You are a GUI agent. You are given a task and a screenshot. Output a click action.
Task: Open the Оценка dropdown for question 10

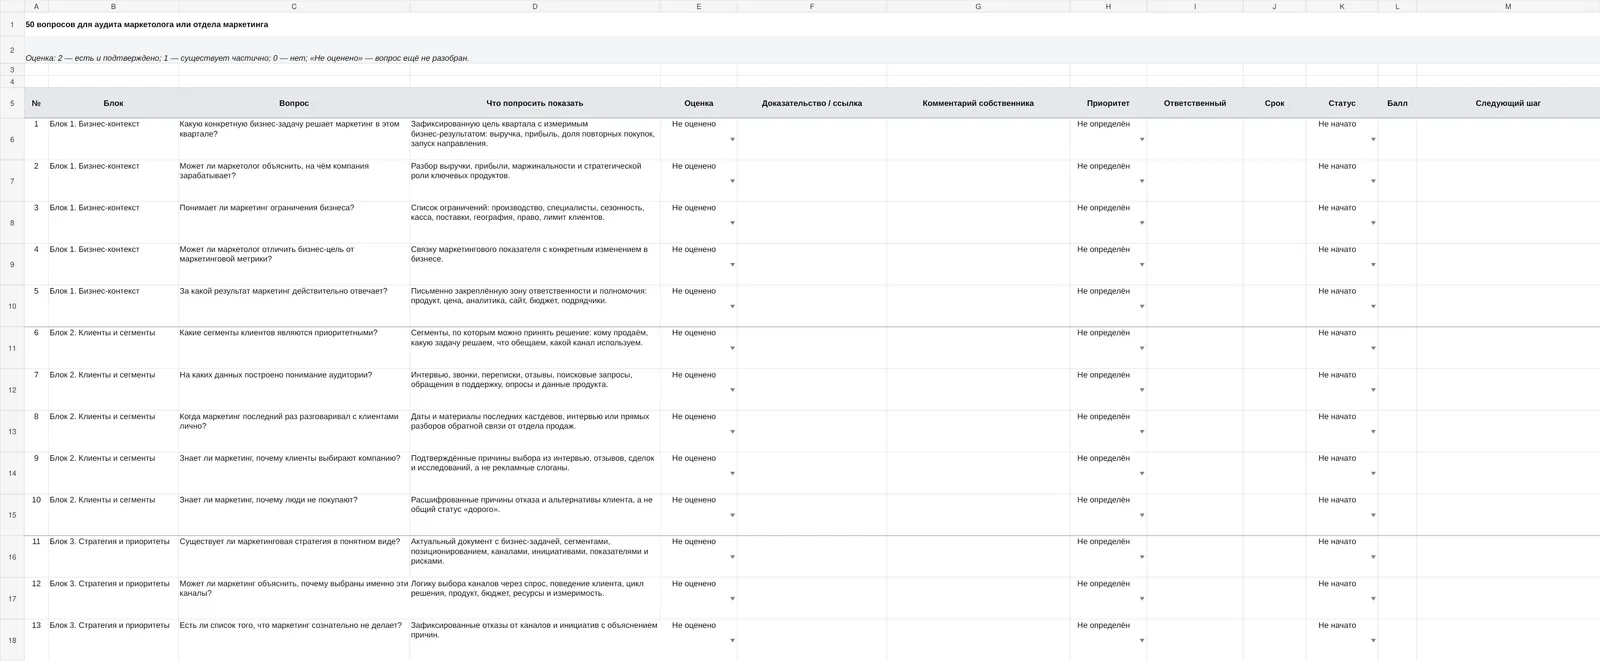(732, 515)
